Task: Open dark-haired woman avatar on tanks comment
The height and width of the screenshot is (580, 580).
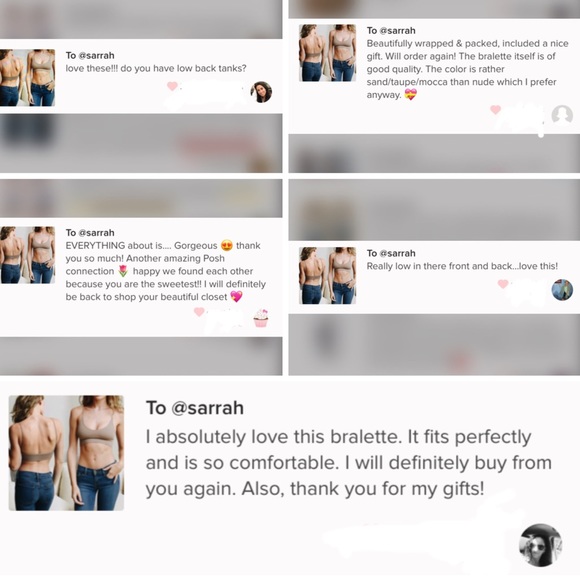Action: [x=261, y=92]
